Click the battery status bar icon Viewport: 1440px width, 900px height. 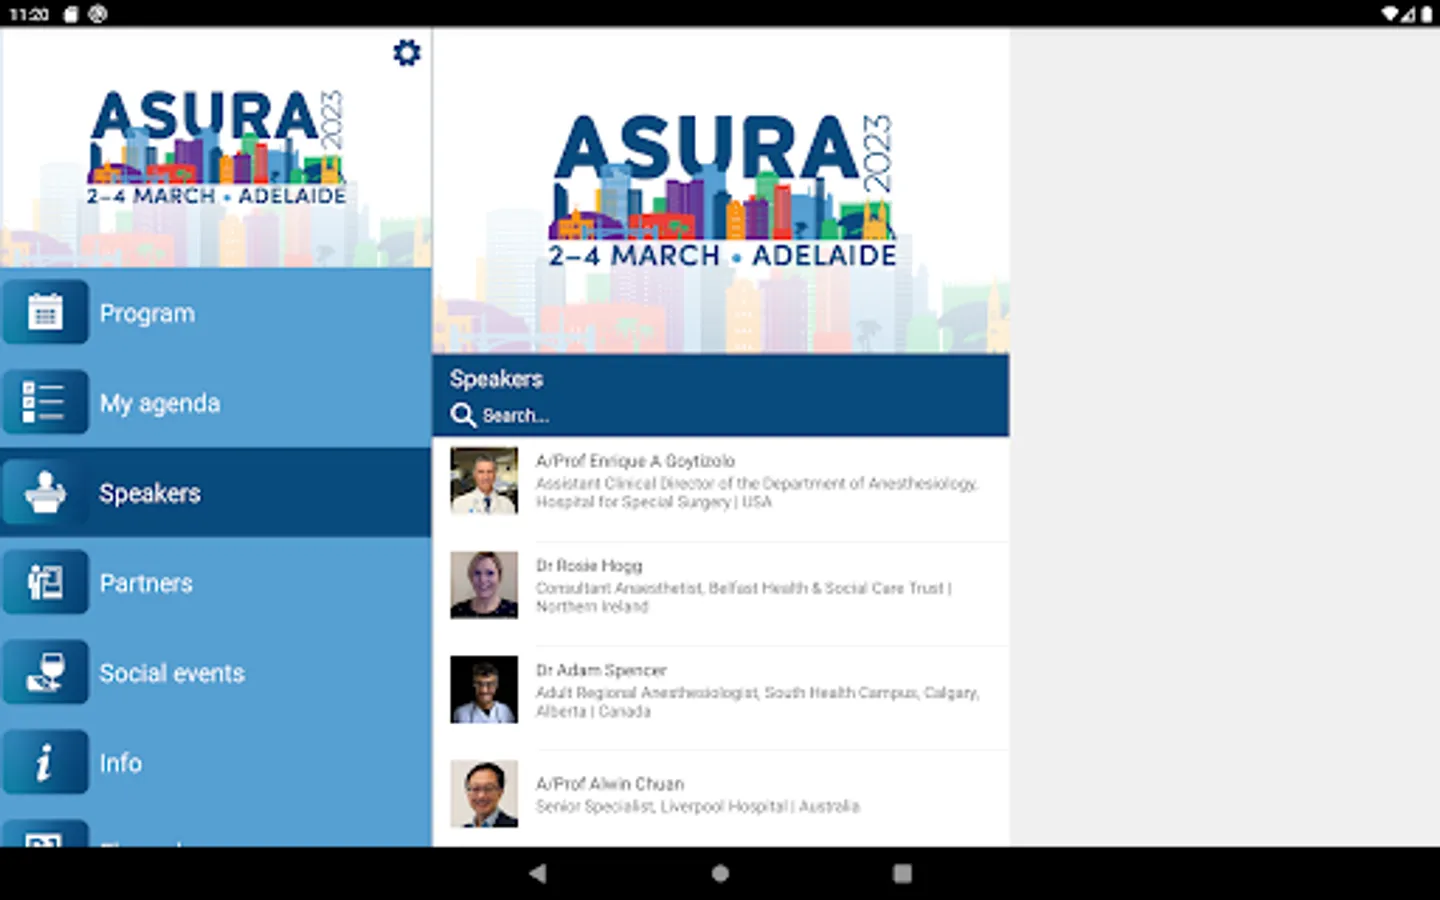[1426, 14]
